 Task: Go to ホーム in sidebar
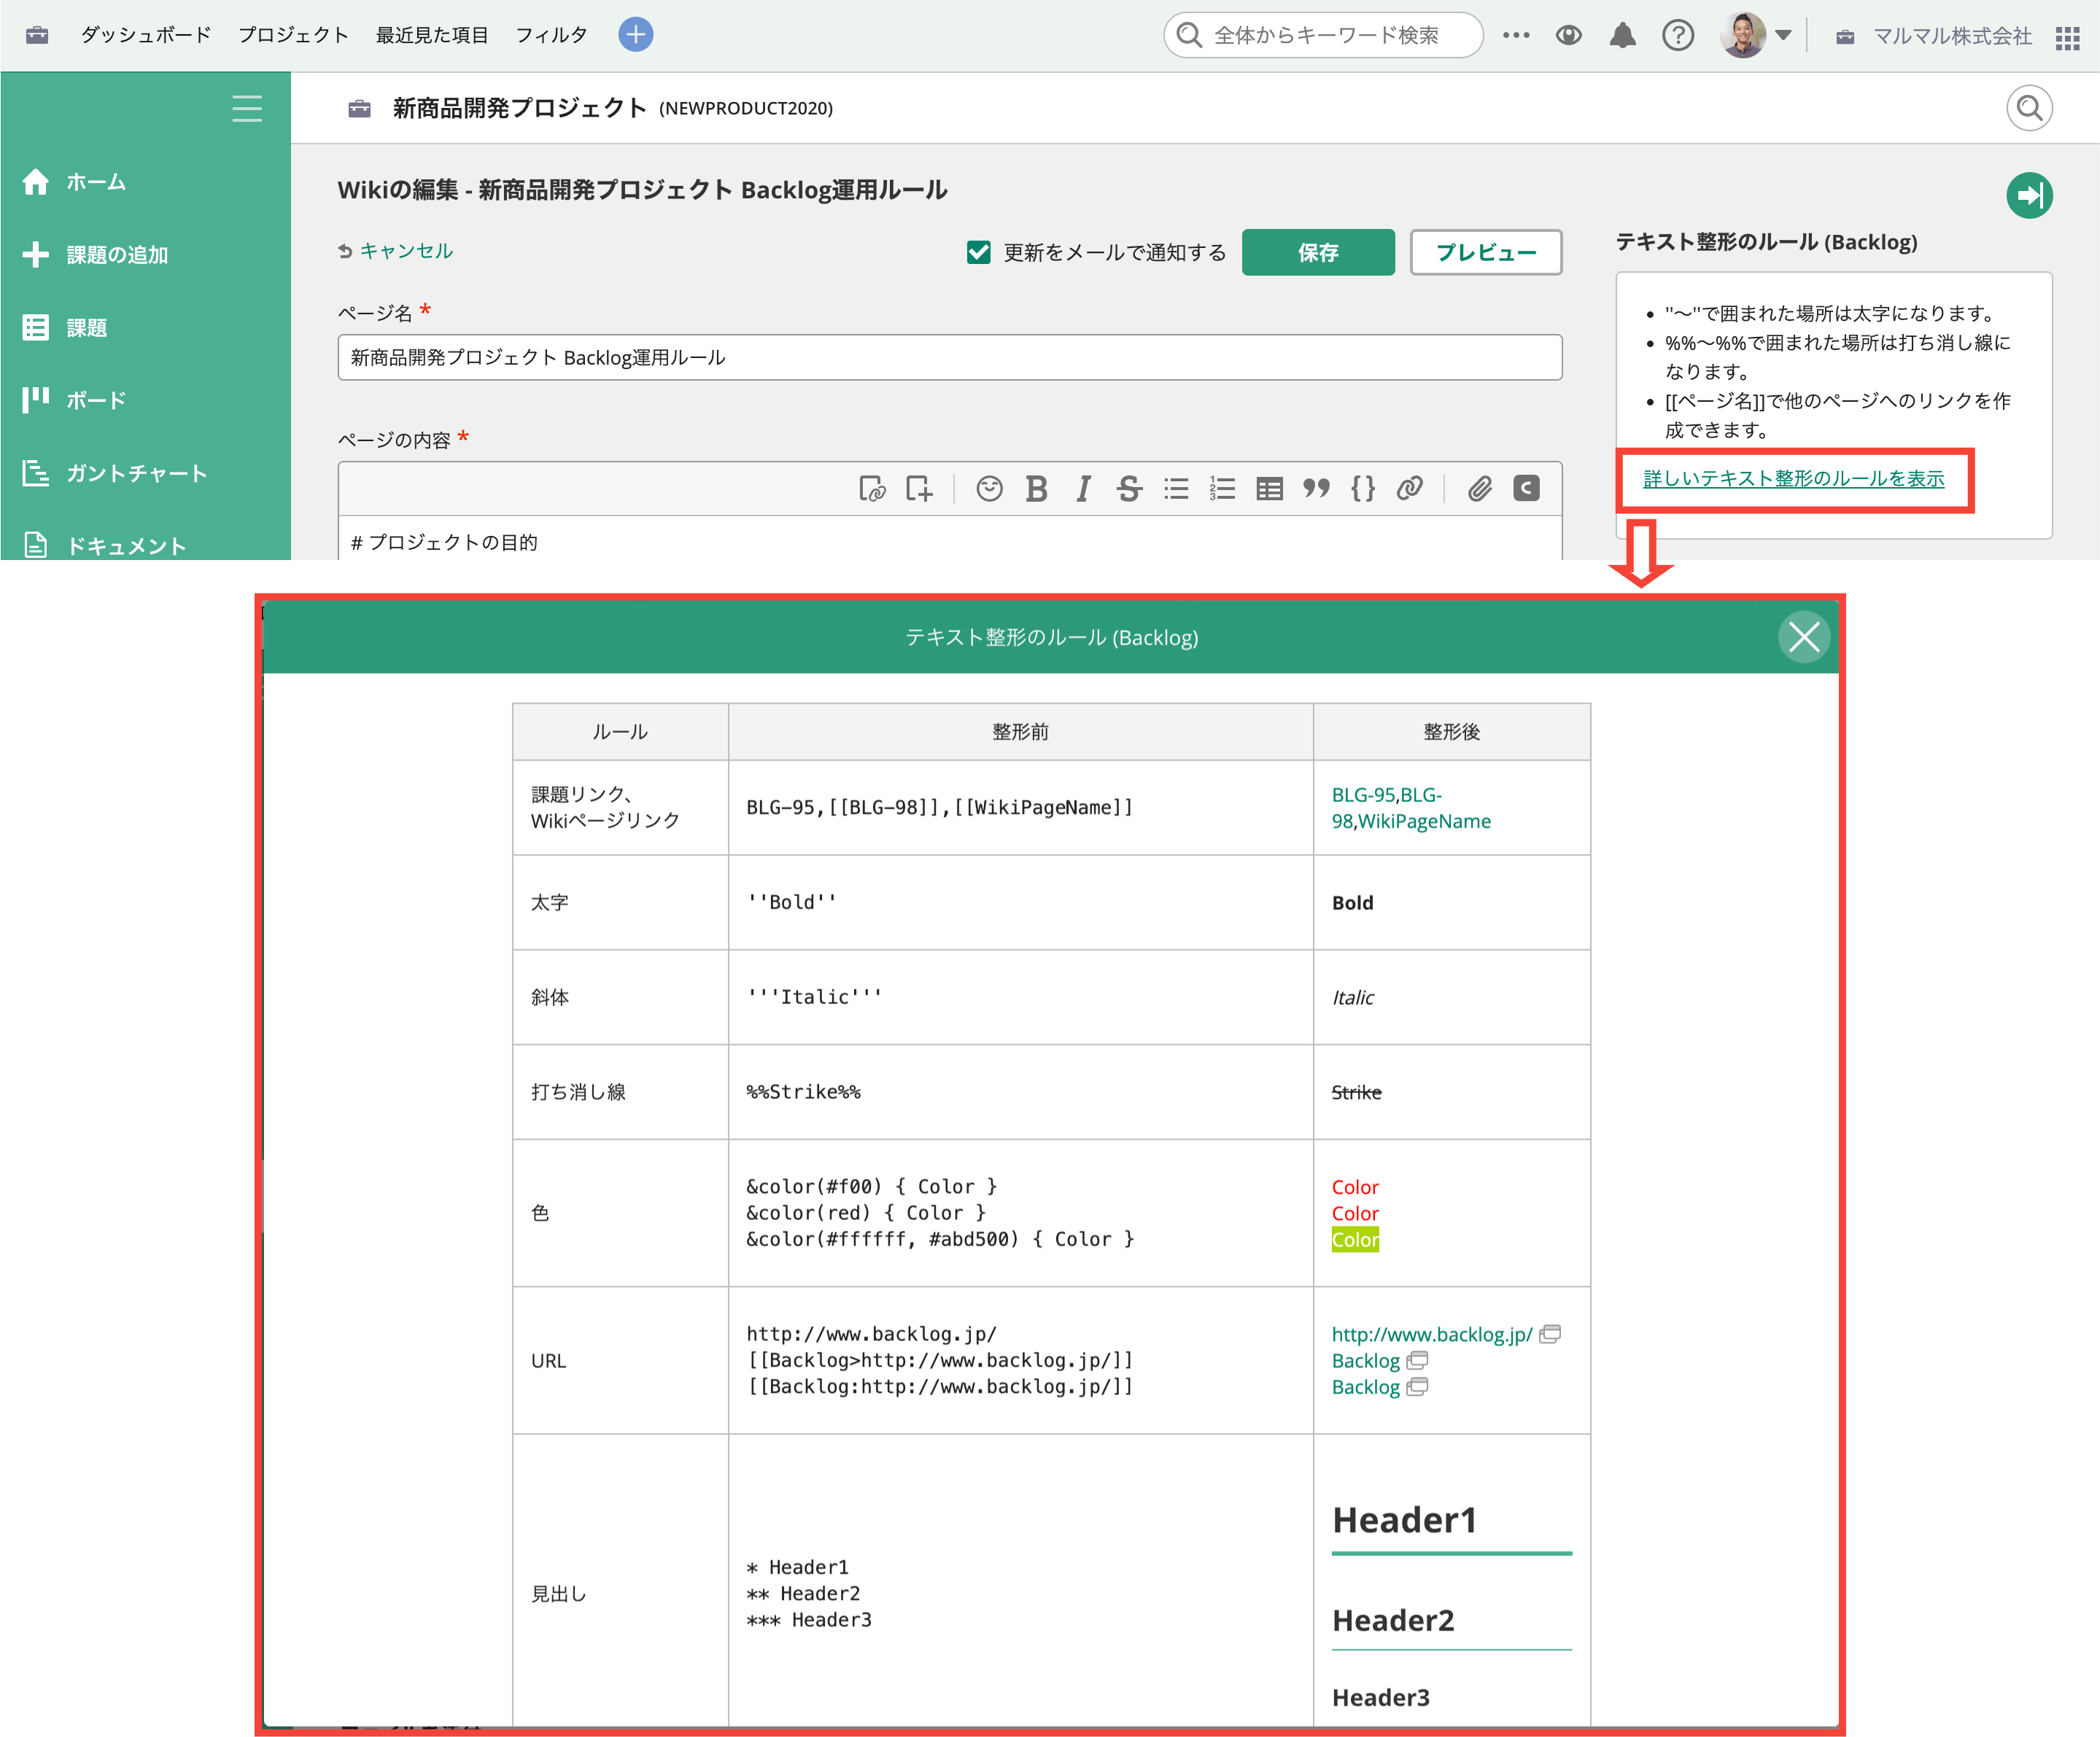[x=96, y=182]
